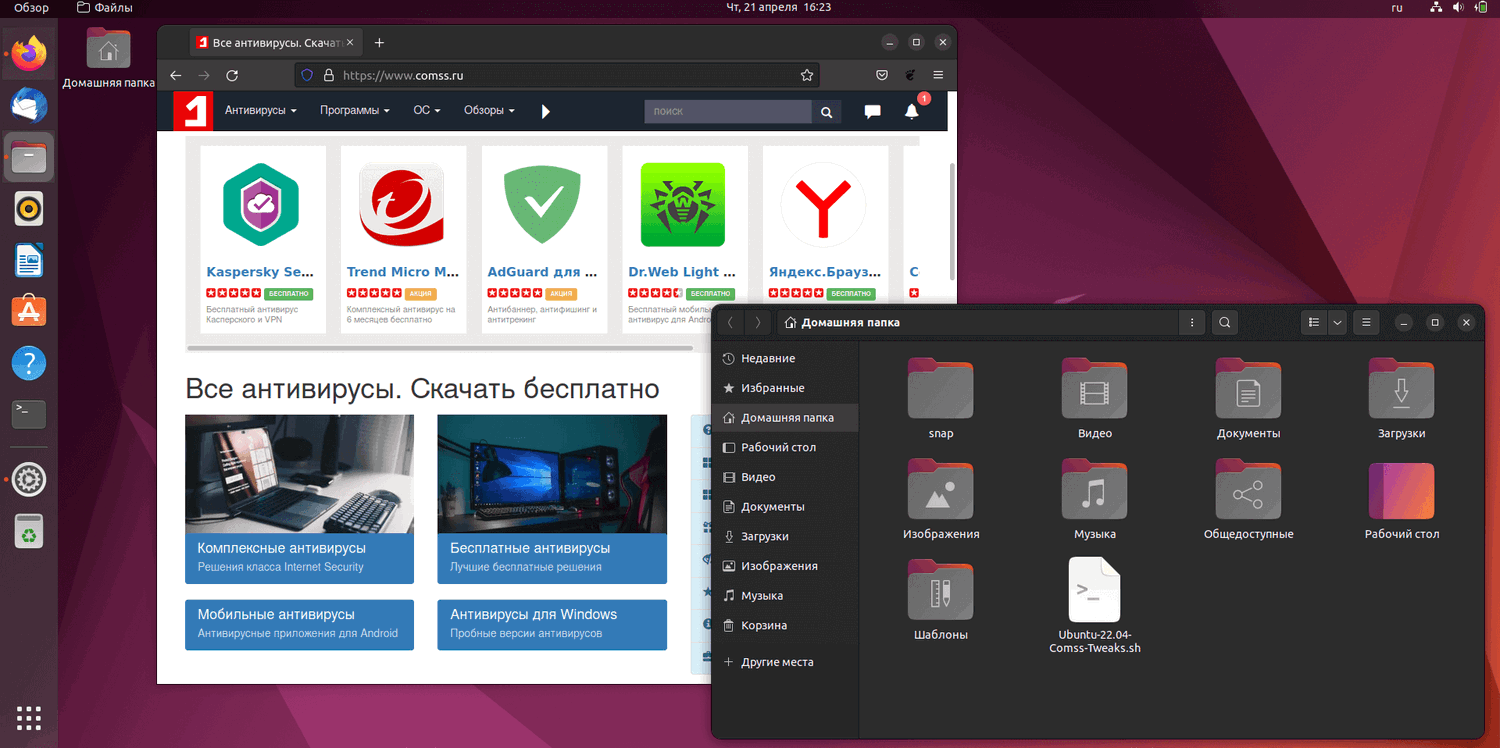
Task: Select the Общедоступные folder
Action: [1249, 498]
